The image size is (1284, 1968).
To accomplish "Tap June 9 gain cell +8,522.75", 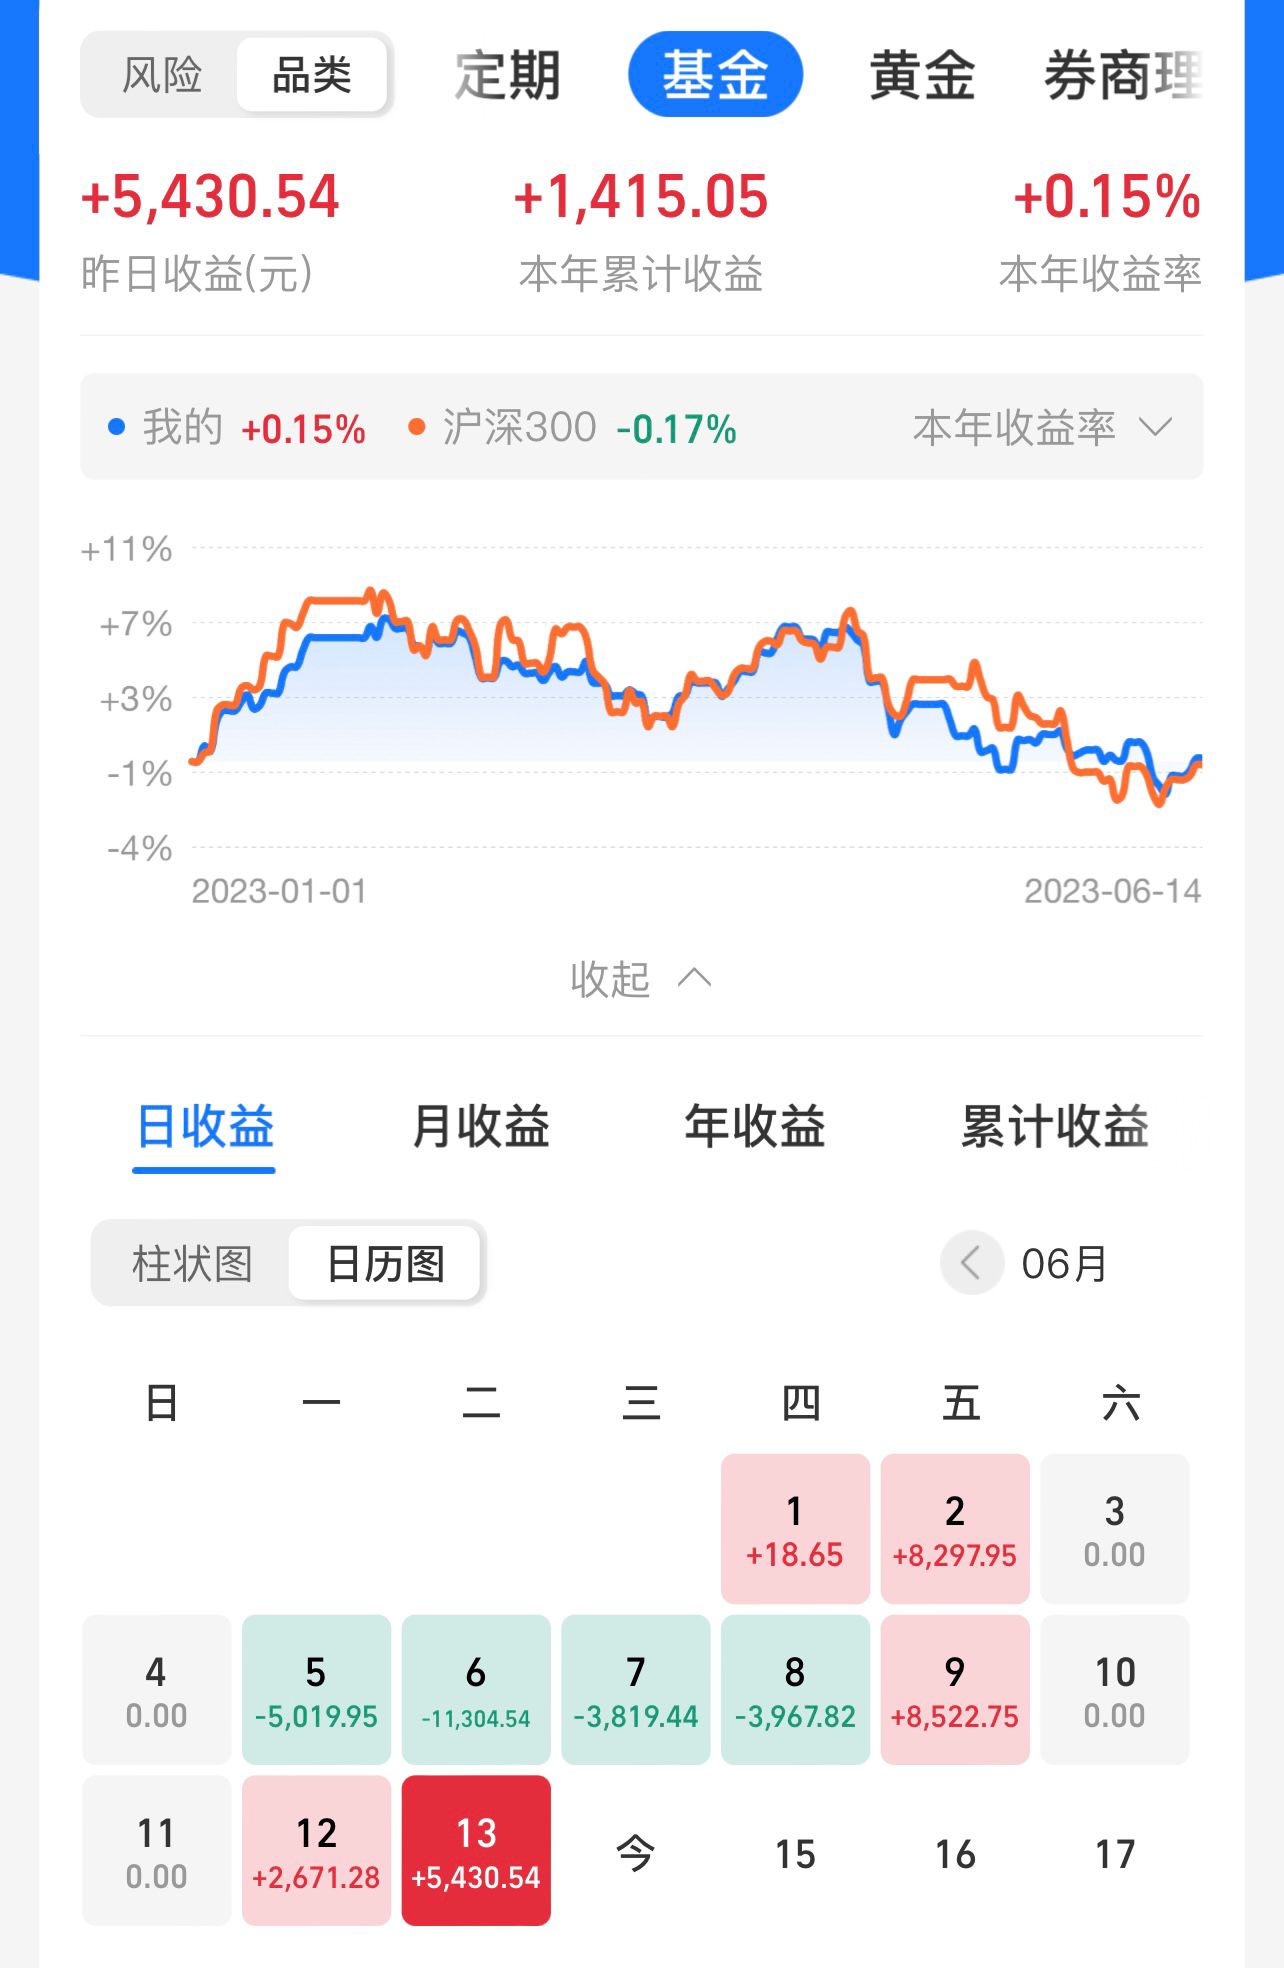I will tap(955, 1690).
